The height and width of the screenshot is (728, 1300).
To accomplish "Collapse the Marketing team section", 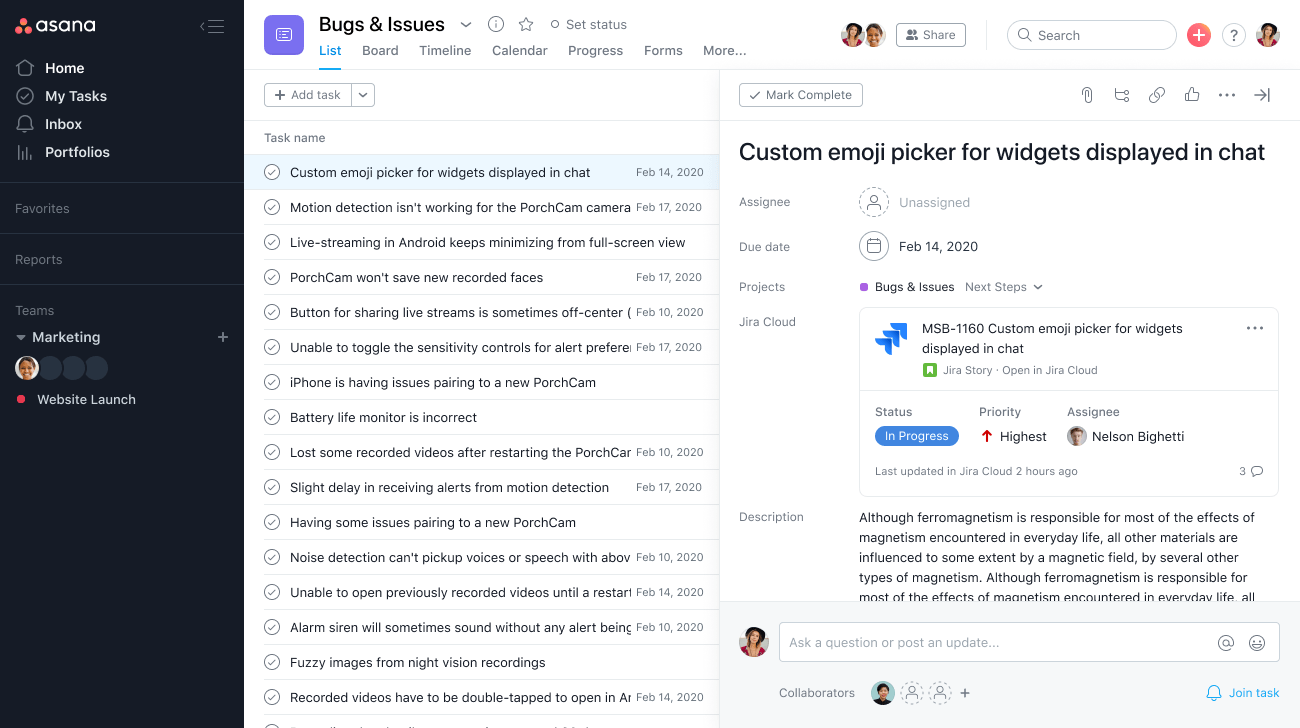I will point(21,338).
